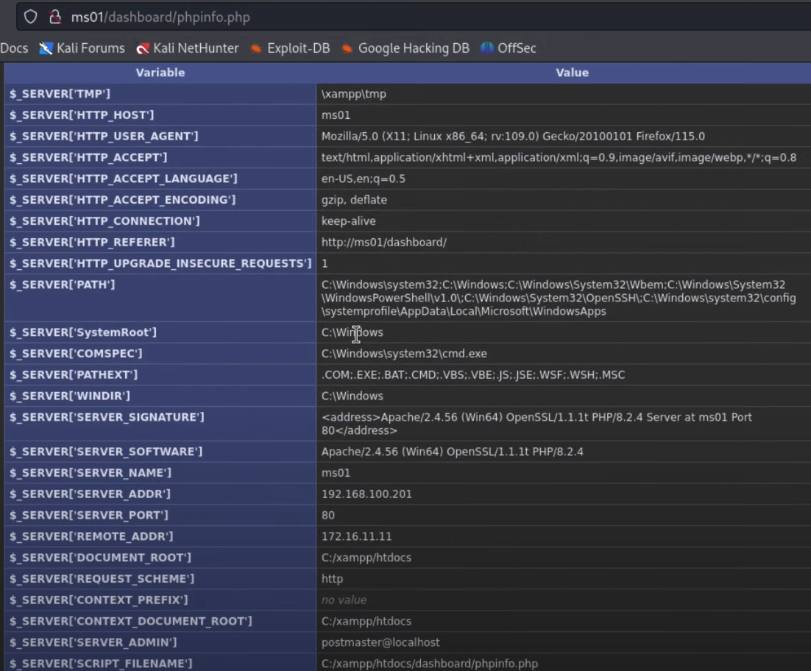This screenshot has width=811, height=671.
Task: Click the http://ms01/dashboard/ referer value
Action: 383,242
